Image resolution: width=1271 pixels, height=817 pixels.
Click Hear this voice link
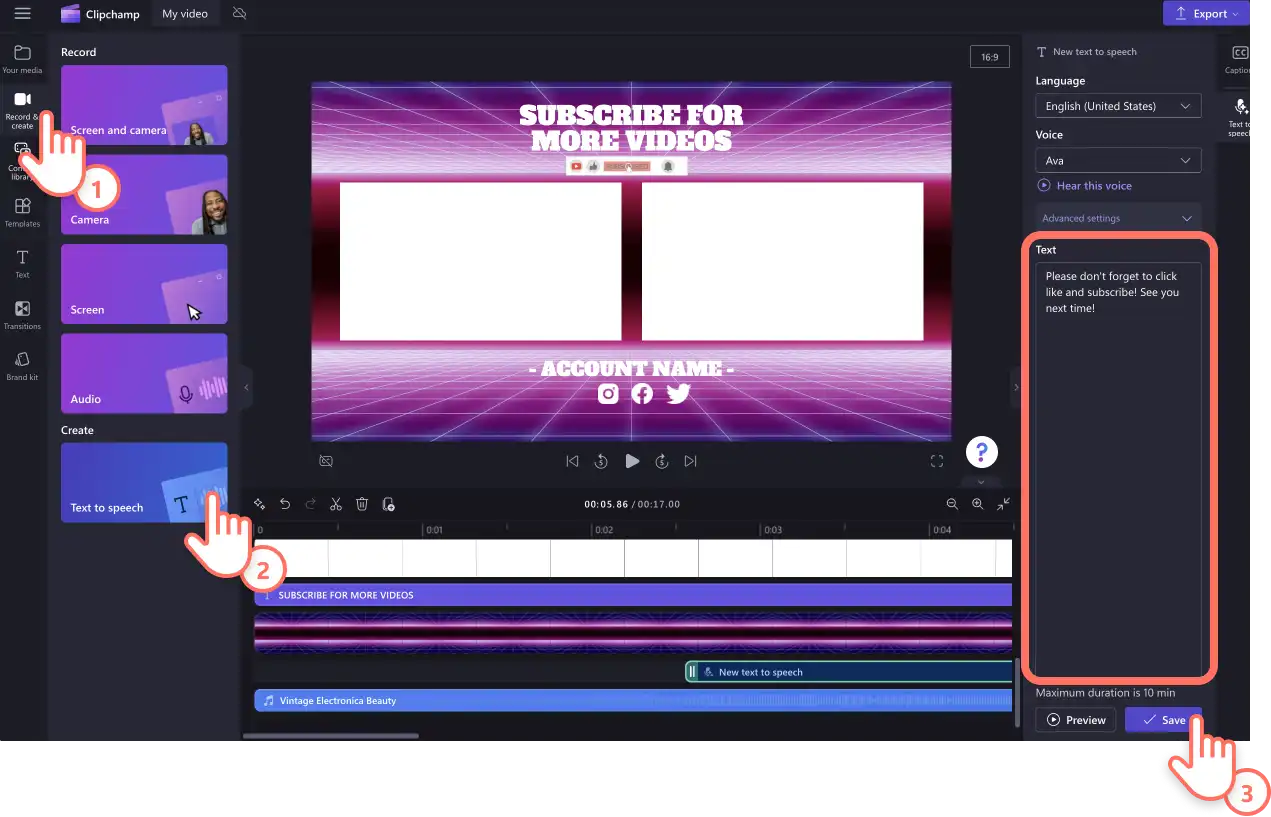click(x=1085, y=185)
